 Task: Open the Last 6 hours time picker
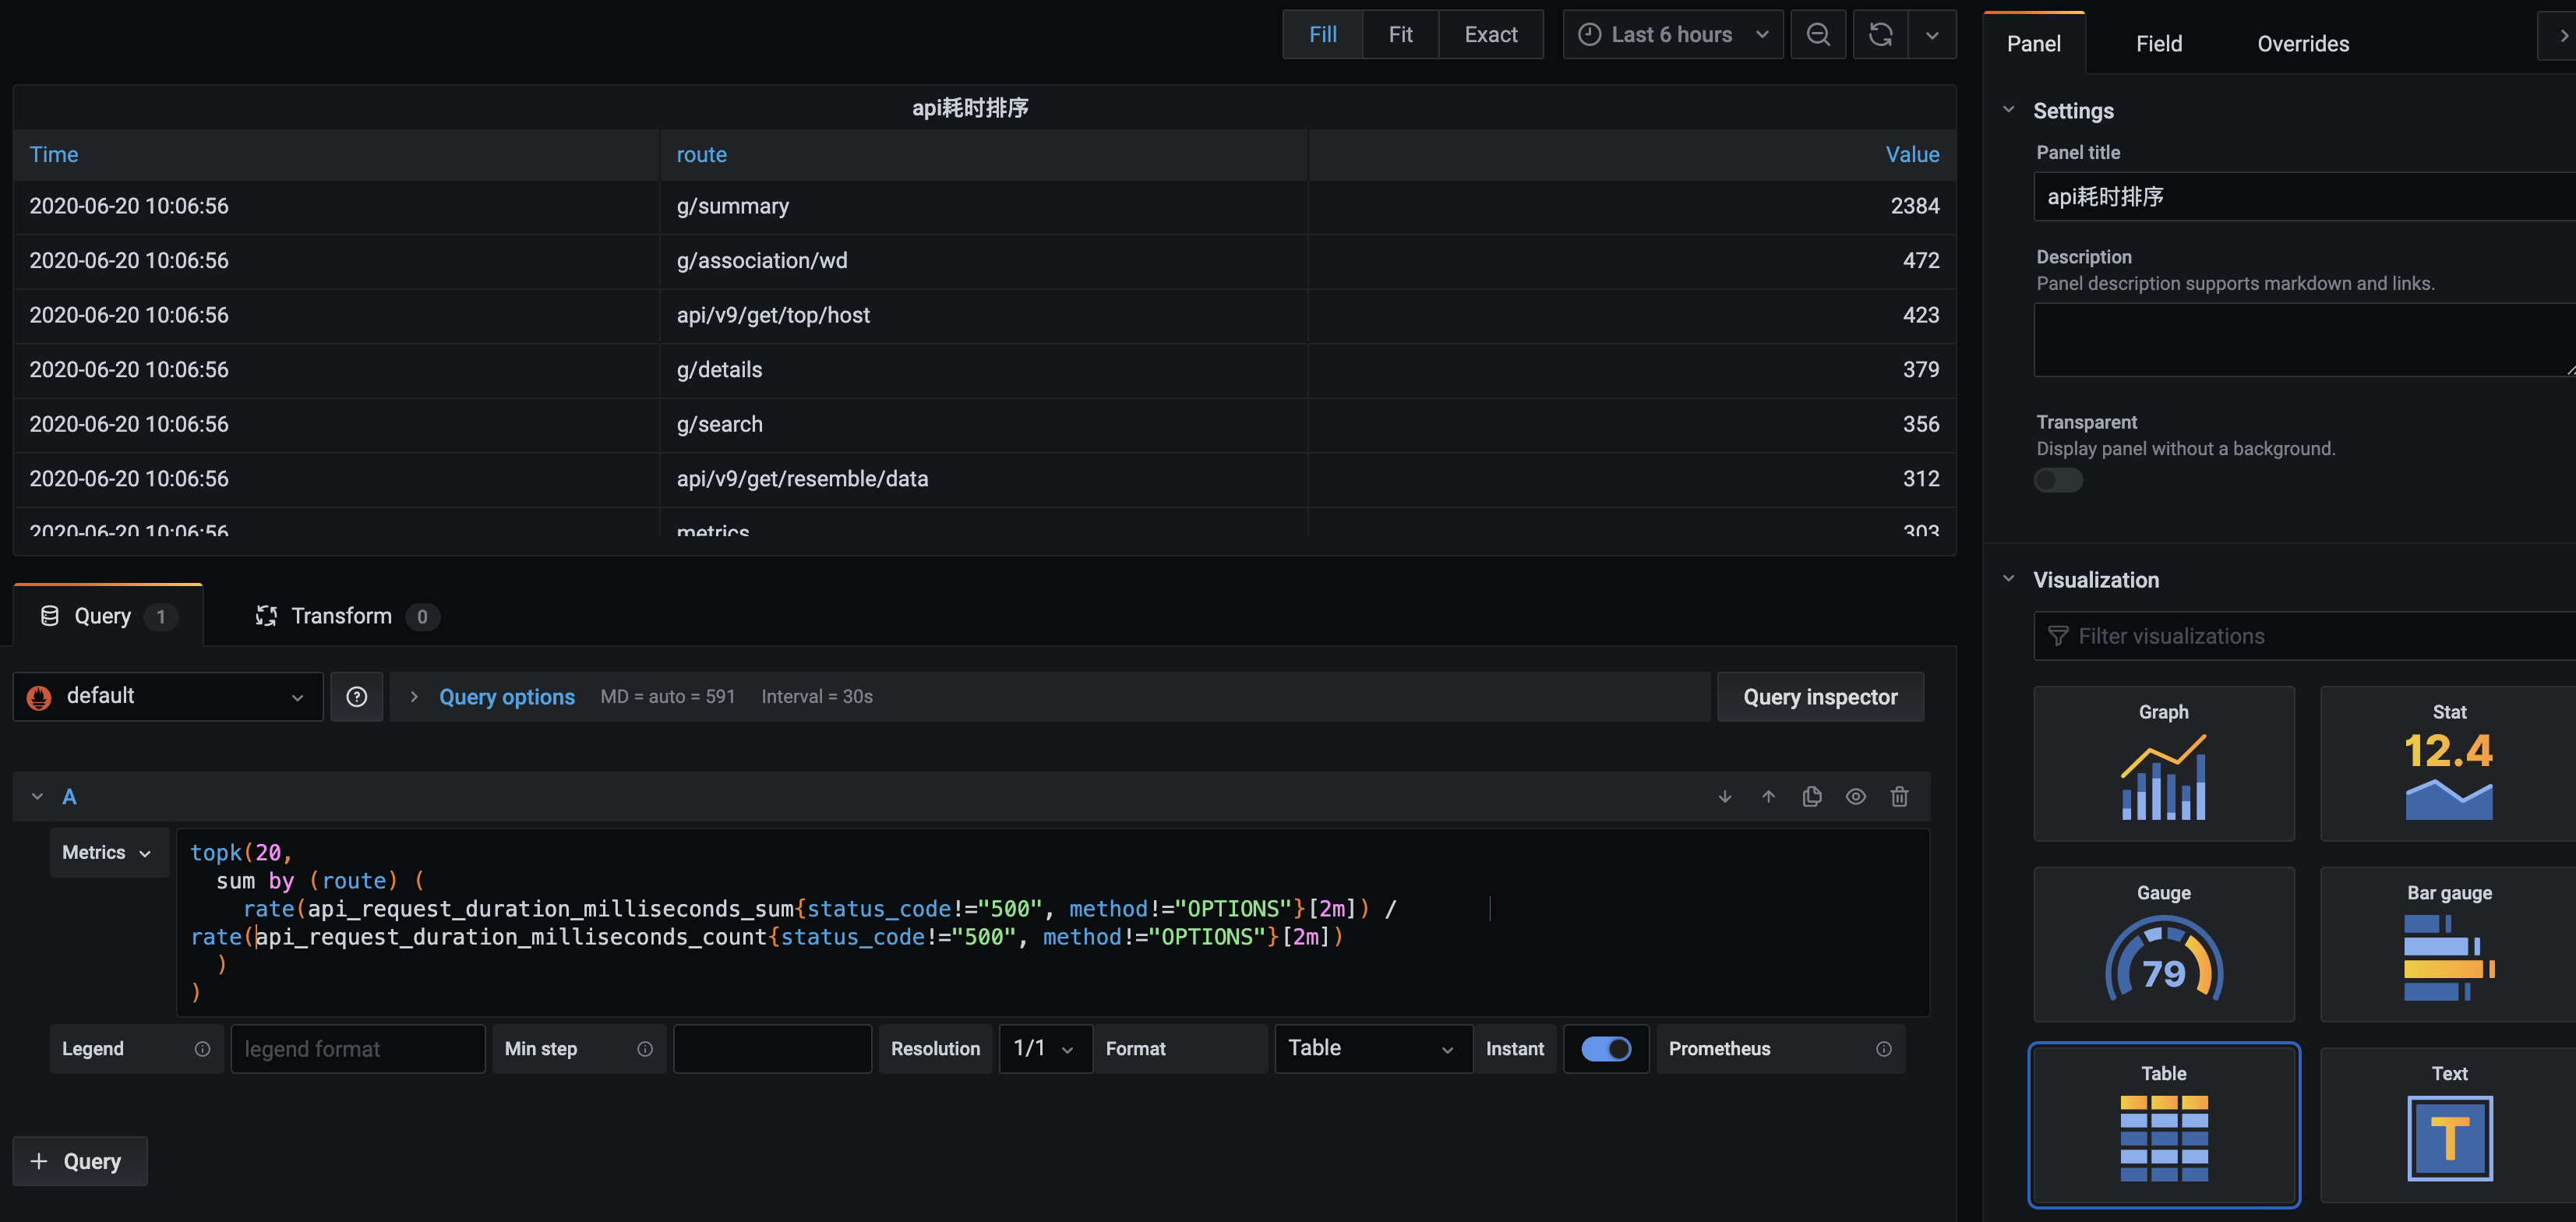tap(1672, 35)
